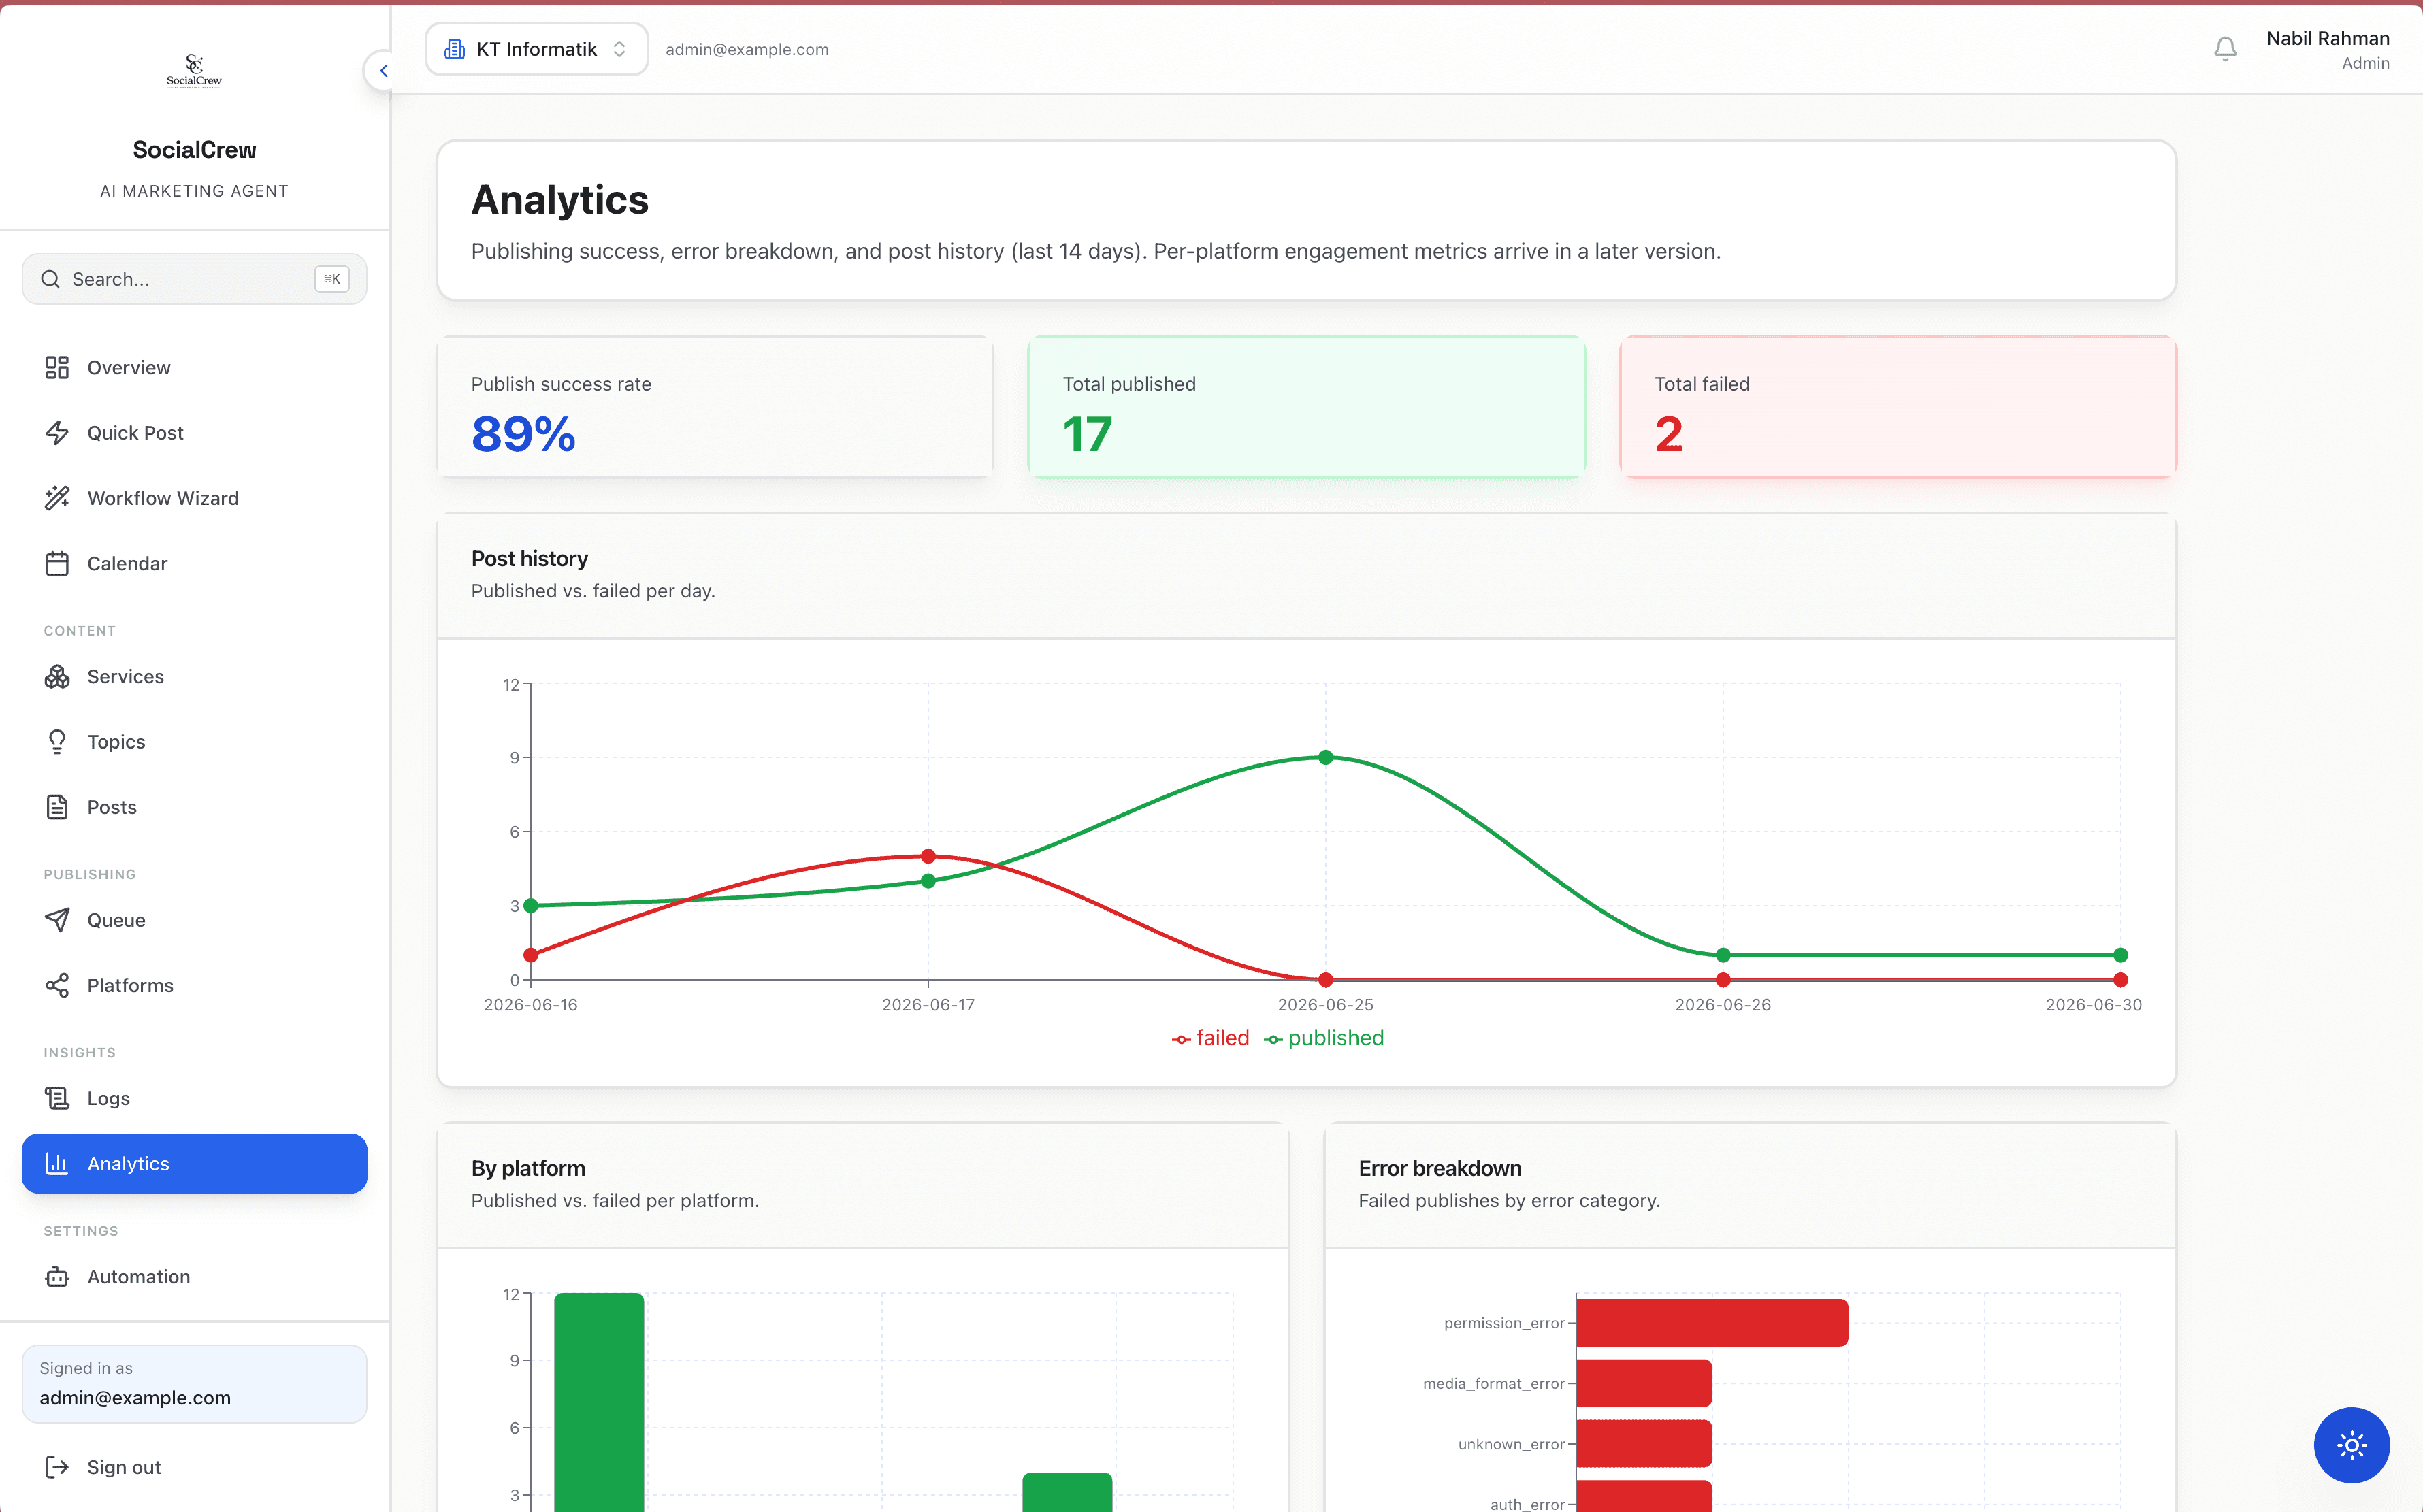
Task: Click the unknown_error bar
Action: tap(1644, 1444)
